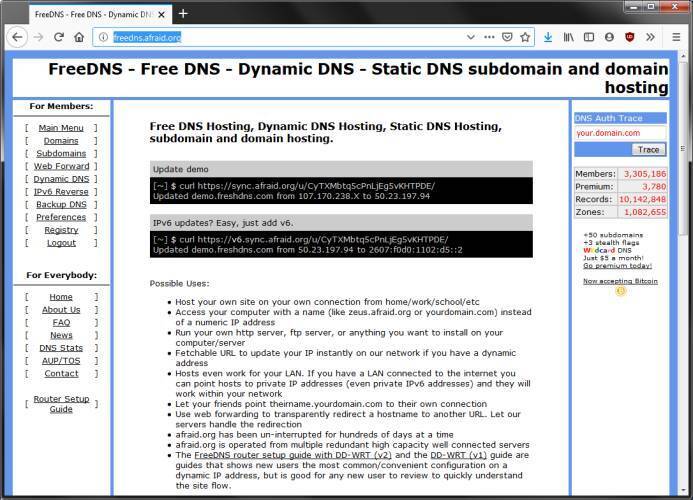Open the site information icon in address bar

coord(103,37)
